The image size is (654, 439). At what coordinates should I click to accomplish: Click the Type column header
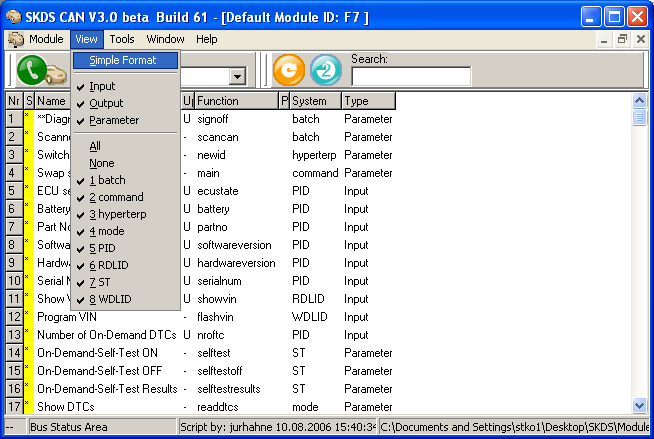pos(368,101)
